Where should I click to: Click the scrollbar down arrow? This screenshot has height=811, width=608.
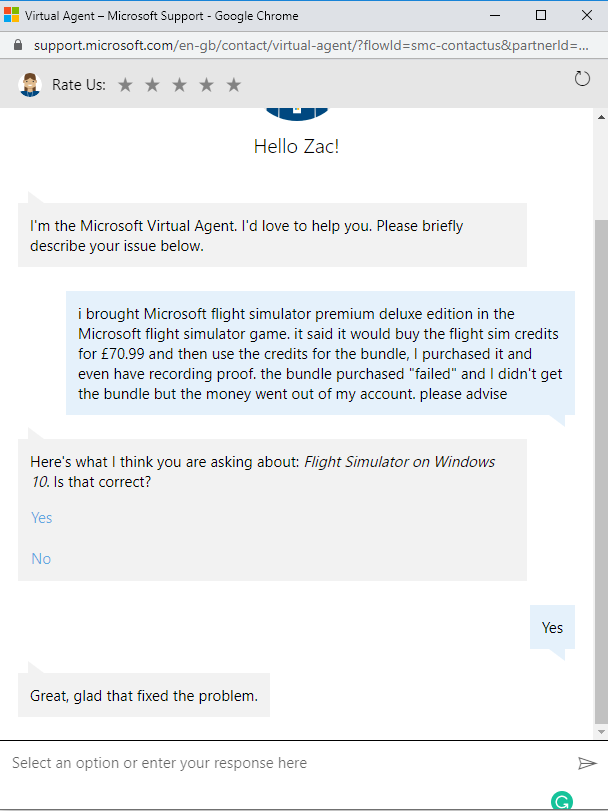pyautogui.click(x=601, y=731)
